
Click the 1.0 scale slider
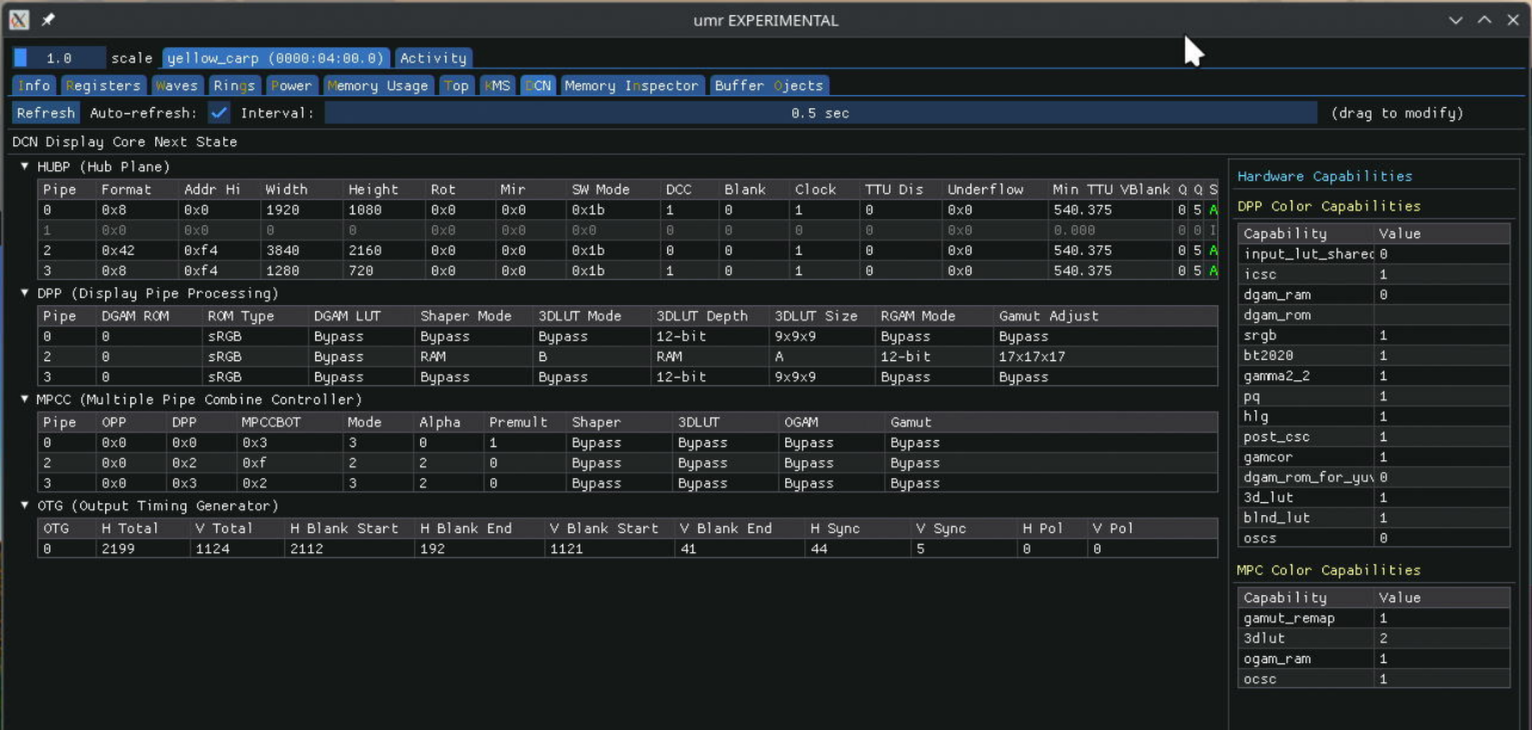59,58
